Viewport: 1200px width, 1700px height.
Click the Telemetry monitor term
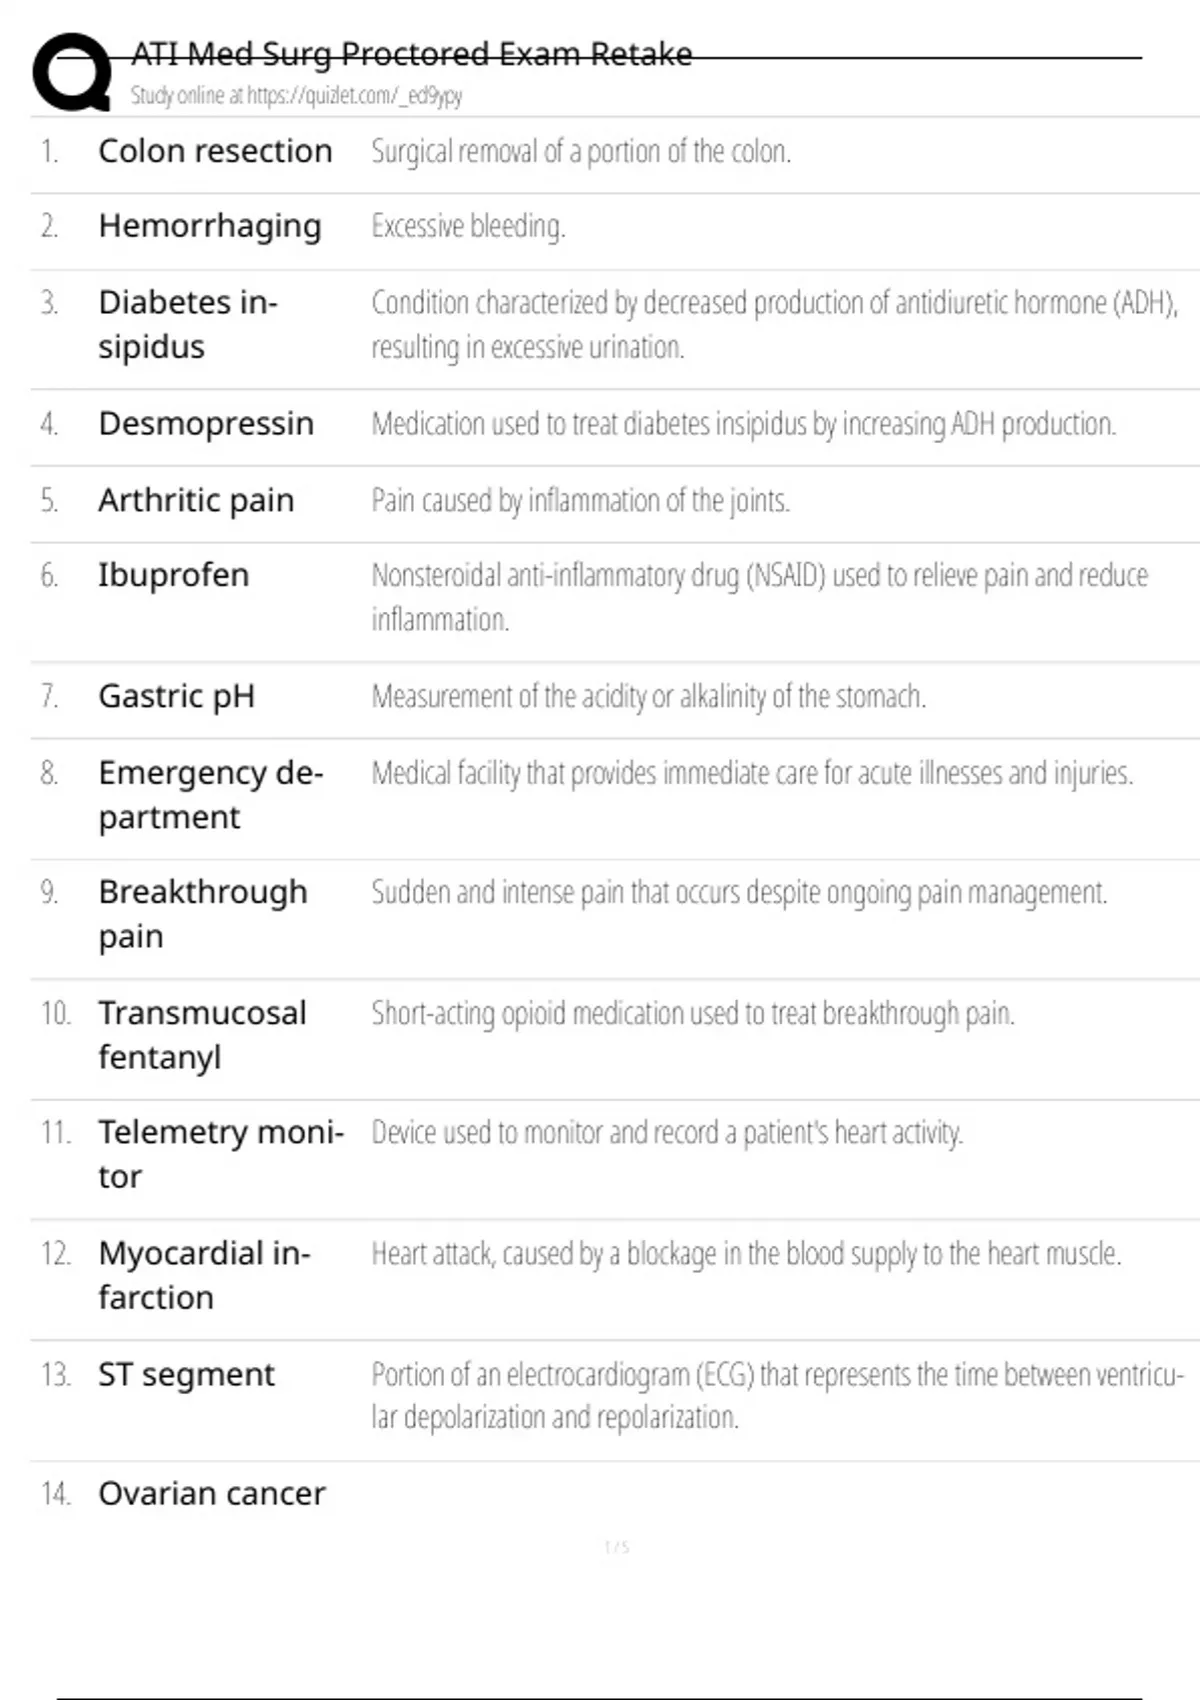[220, 1154]
